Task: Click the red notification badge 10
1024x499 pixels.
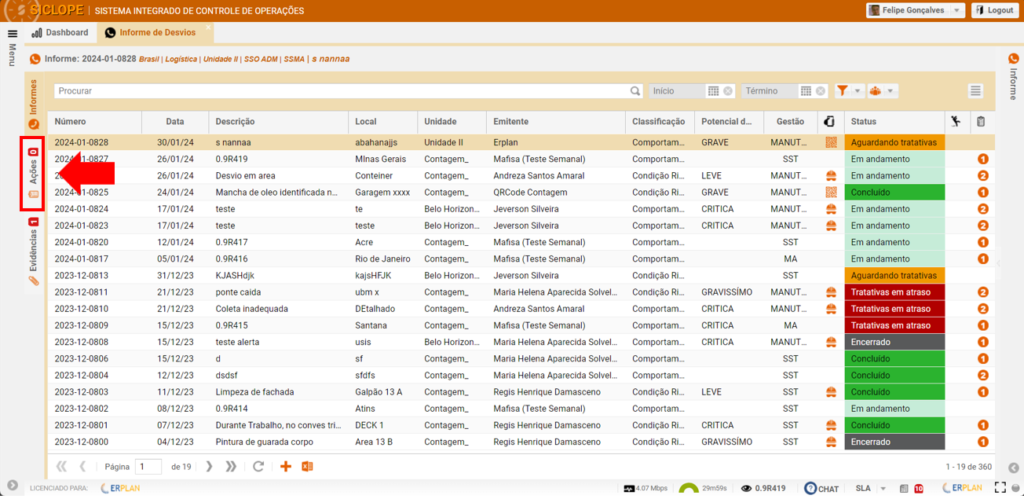Action: 919,488
